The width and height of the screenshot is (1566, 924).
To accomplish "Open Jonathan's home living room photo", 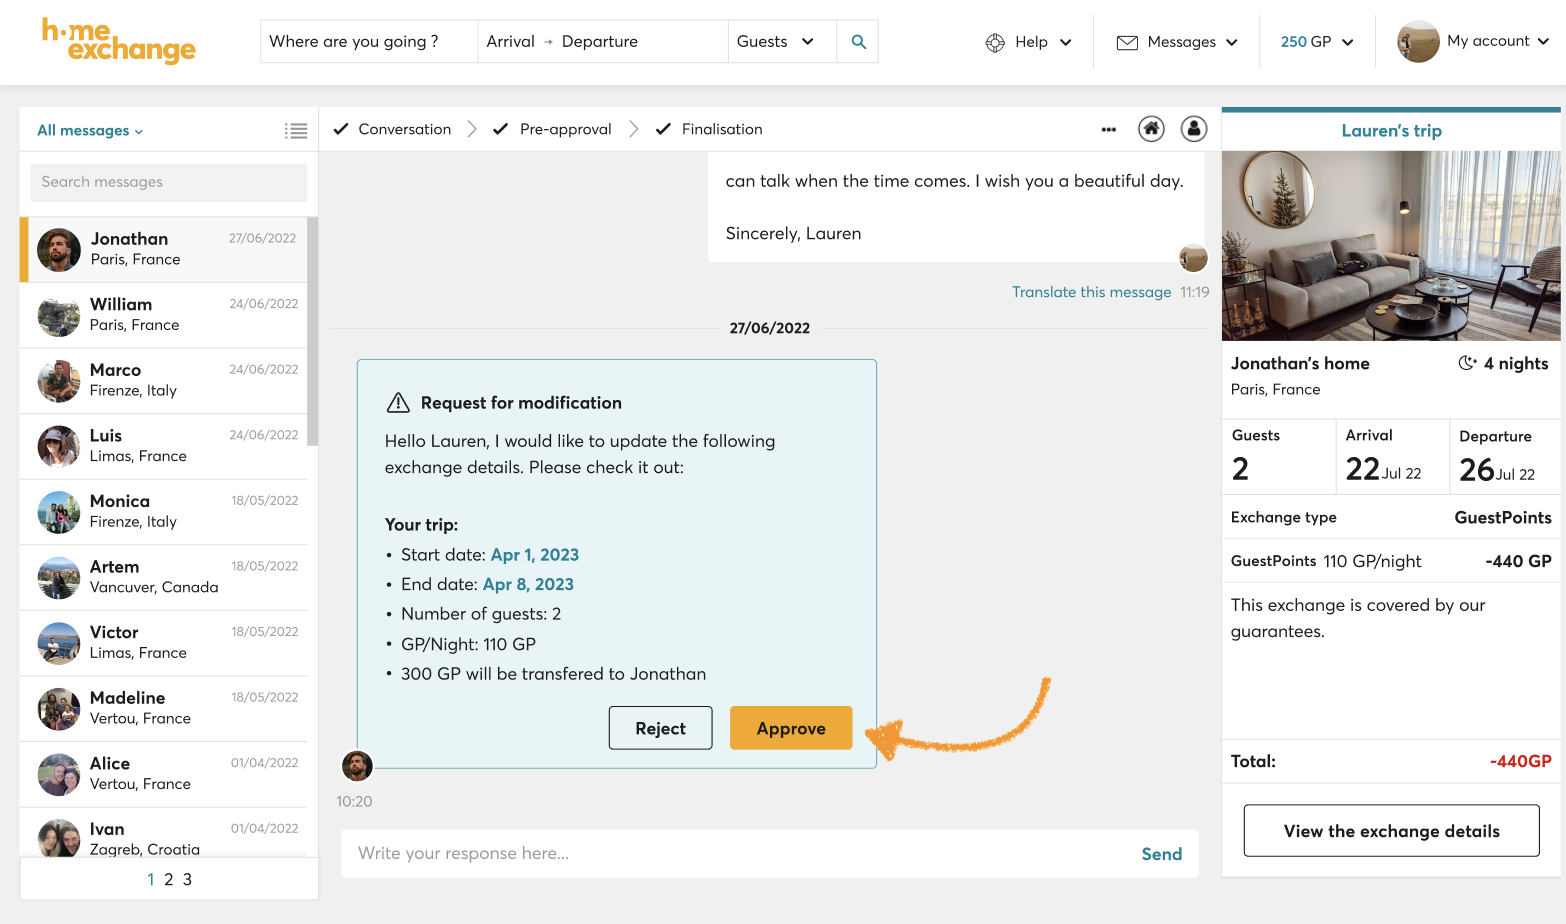I will [1391, 246].
